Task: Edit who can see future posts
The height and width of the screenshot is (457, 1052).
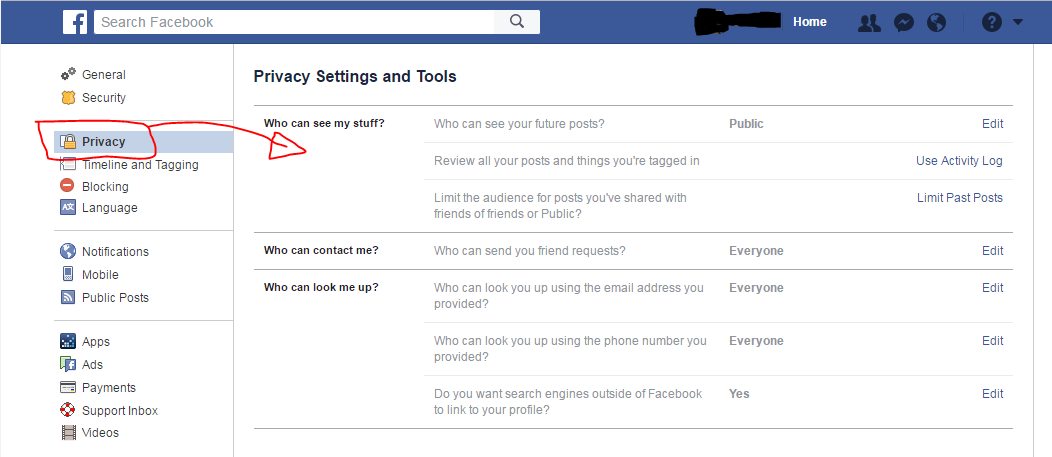Action: pos(993,123)
